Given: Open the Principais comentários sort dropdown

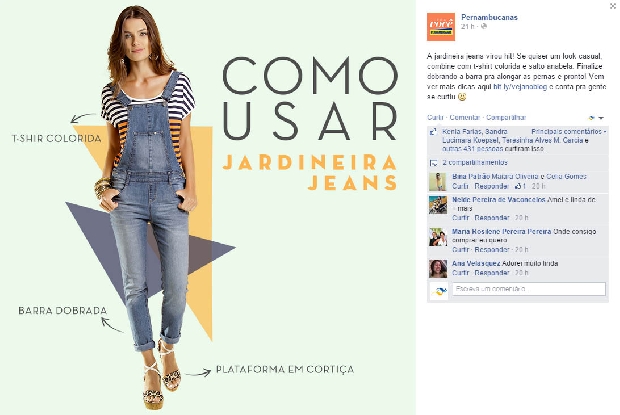Looking at the screenshot, I should click(x=568, y=132).
